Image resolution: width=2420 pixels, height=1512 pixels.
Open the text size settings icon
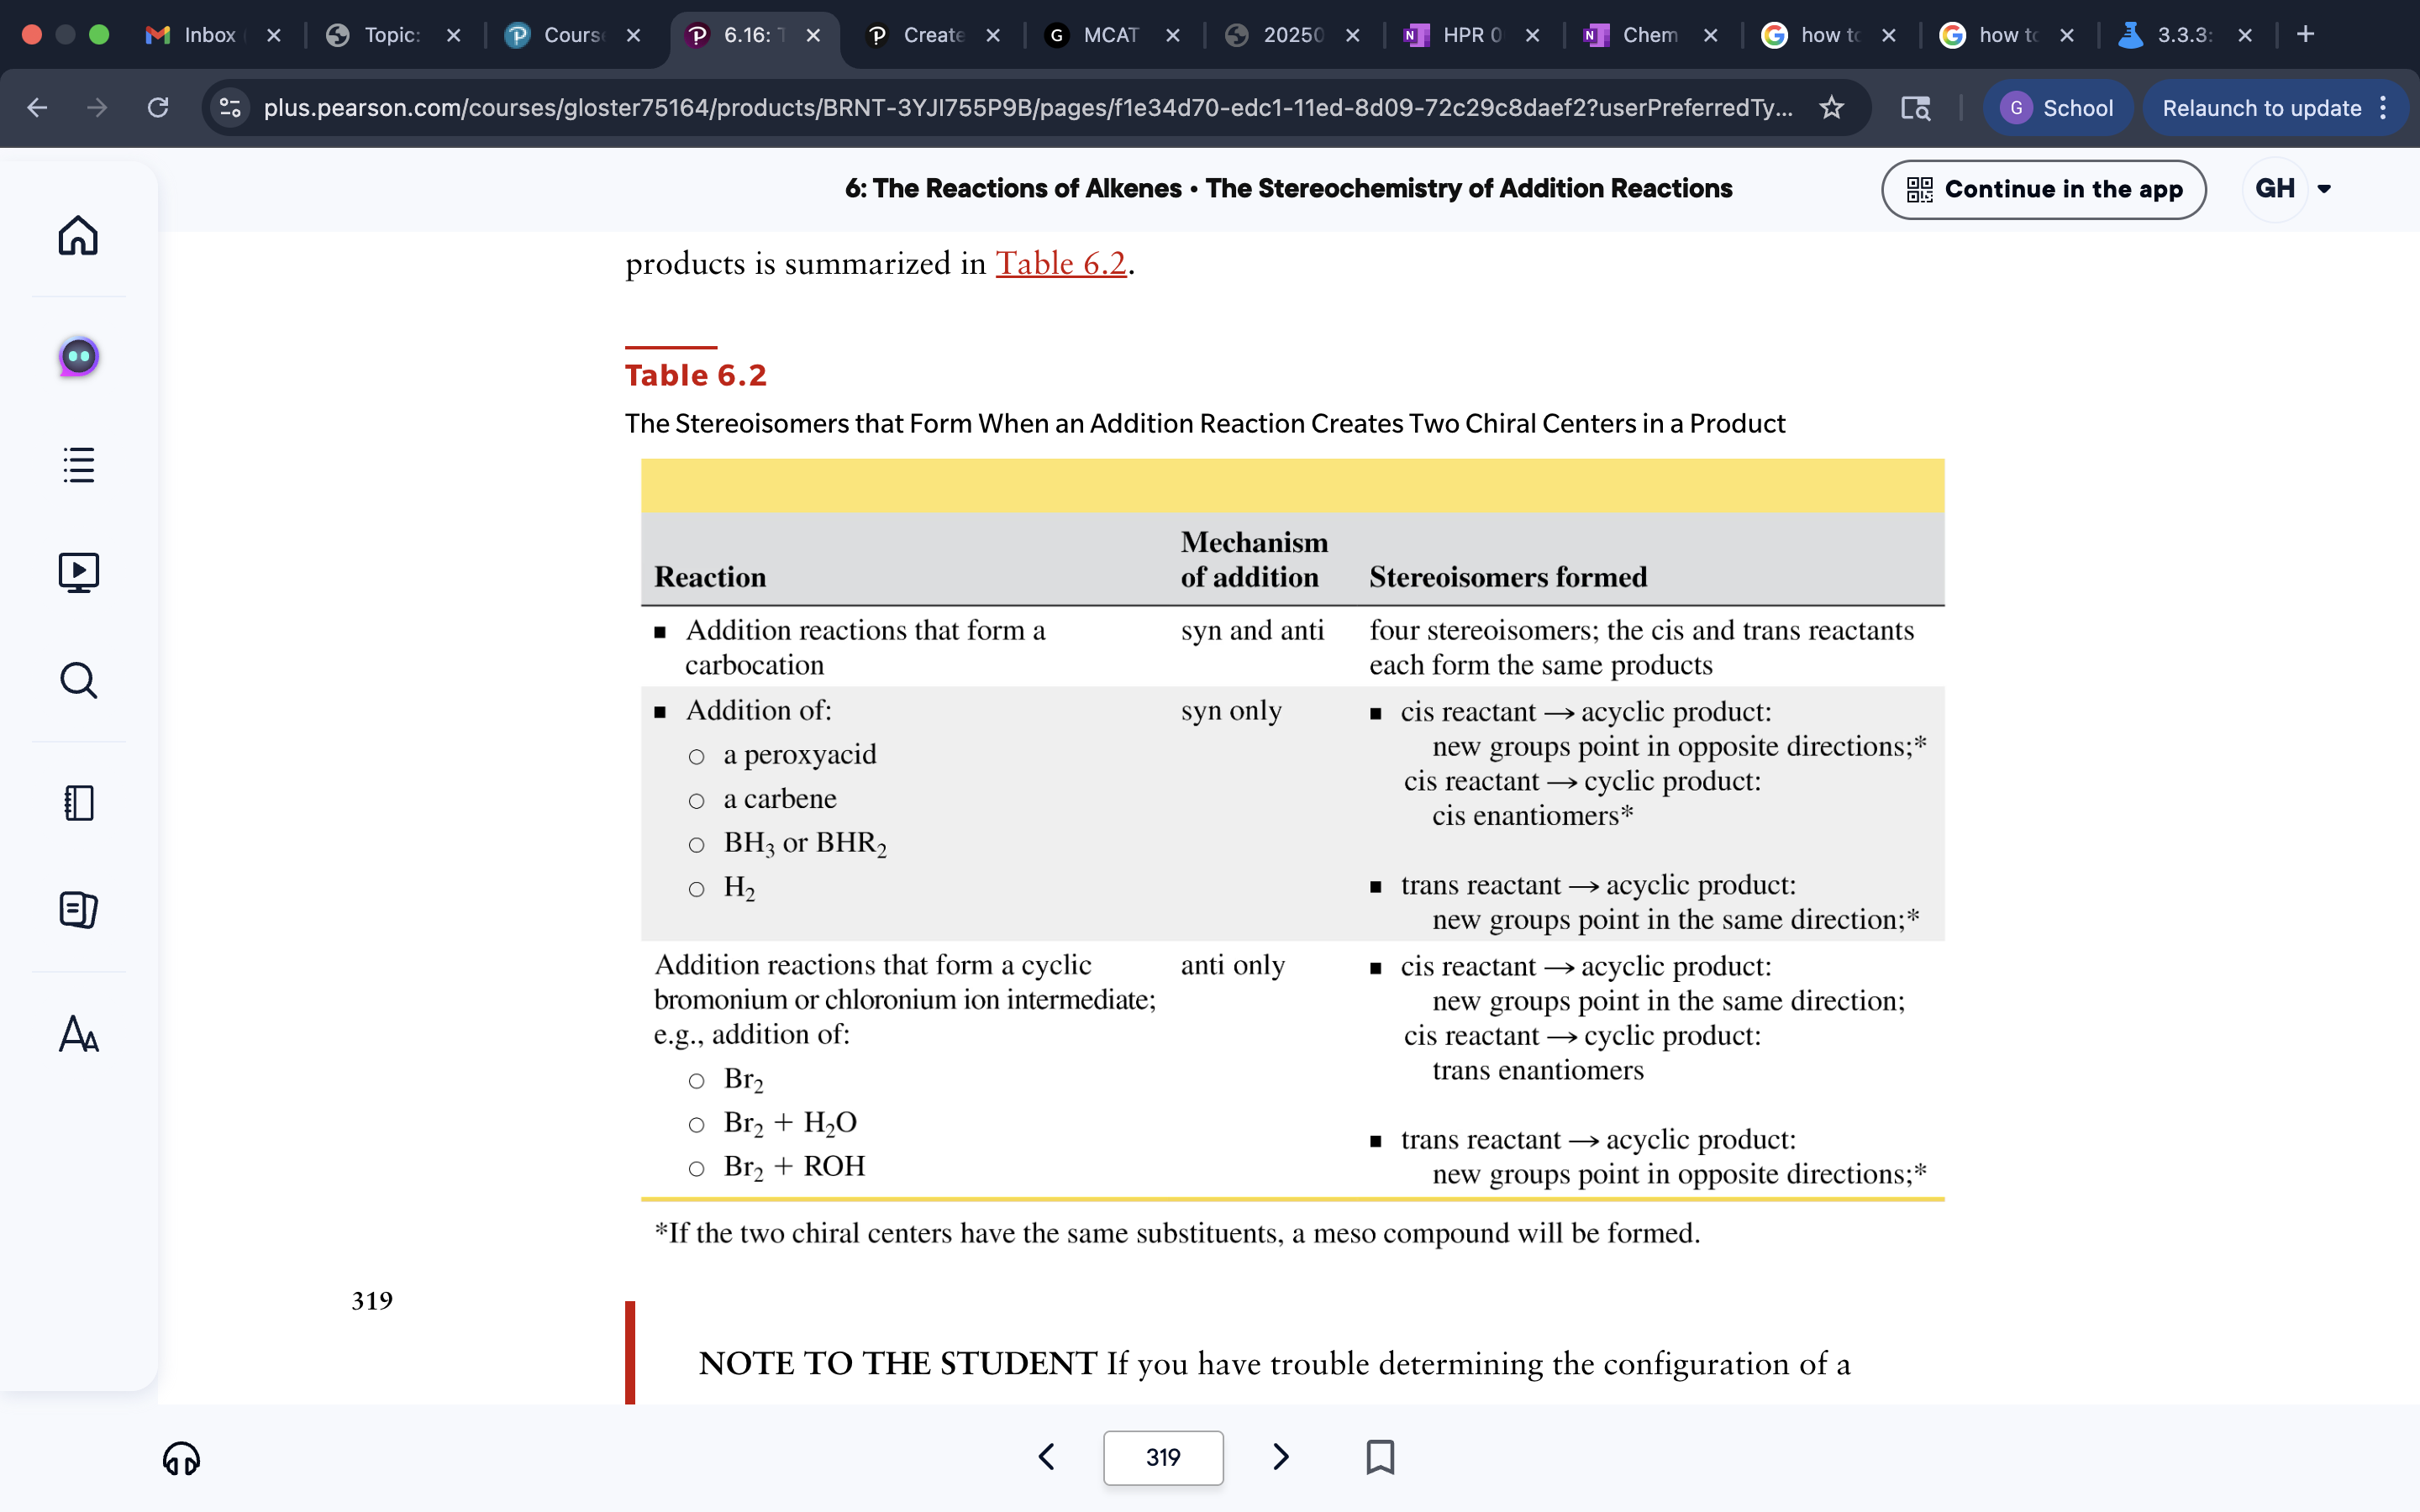pyautogui.click(x=78, y=1035)
